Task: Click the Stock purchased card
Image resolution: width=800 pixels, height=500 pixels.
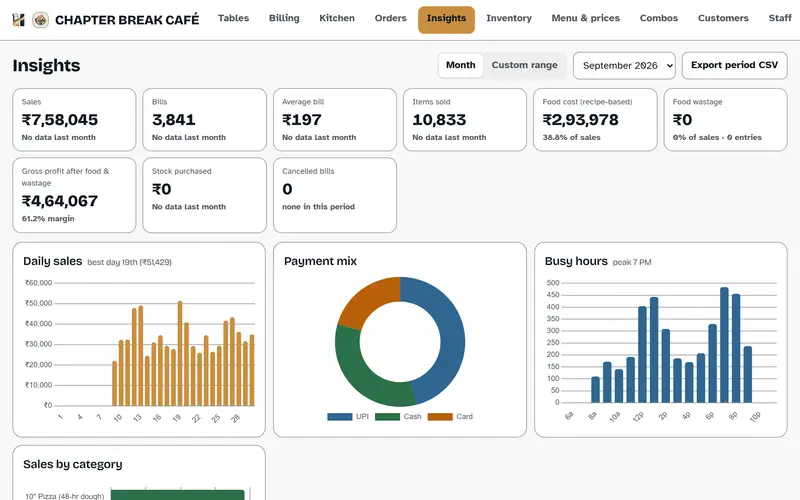Action: click(204, 195)
